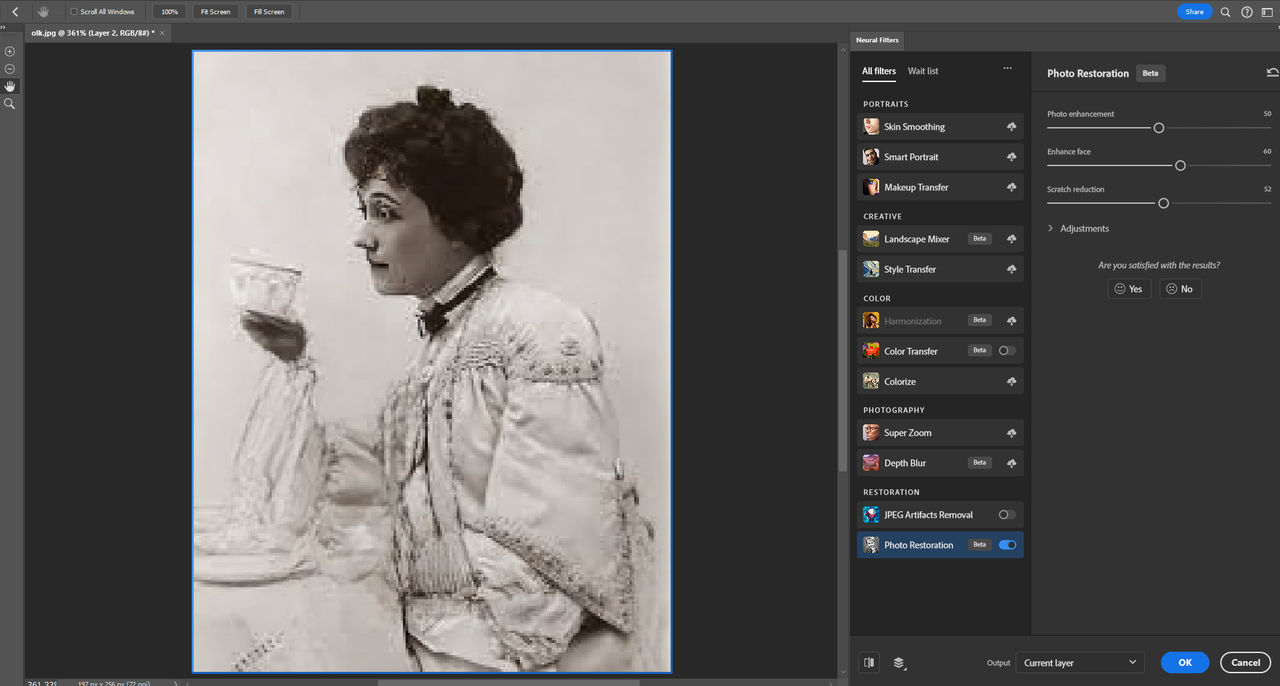The width and height of the screenshot is (1280, 686).
Task: Enable the JPEG Artifacts Removal toggle
Action: [x=1007, y=515]
